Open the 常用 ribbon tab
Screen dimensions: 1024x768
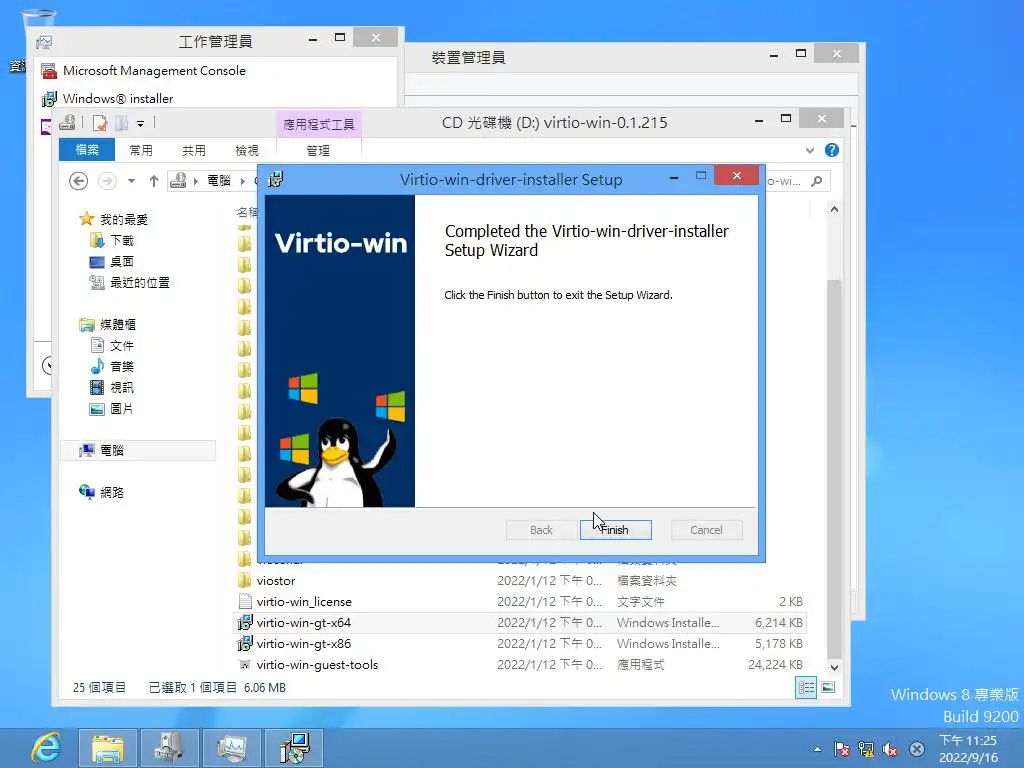pos(140,151)
